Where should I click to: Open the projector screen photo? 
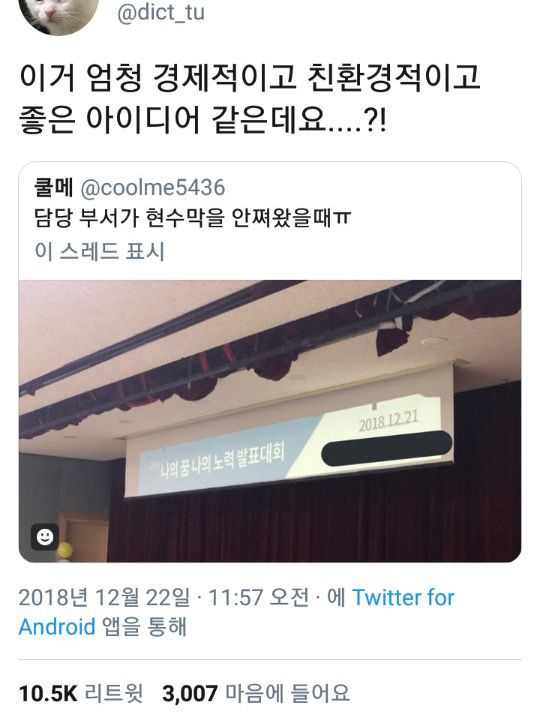pyautogui.click(x=270, y=421)
